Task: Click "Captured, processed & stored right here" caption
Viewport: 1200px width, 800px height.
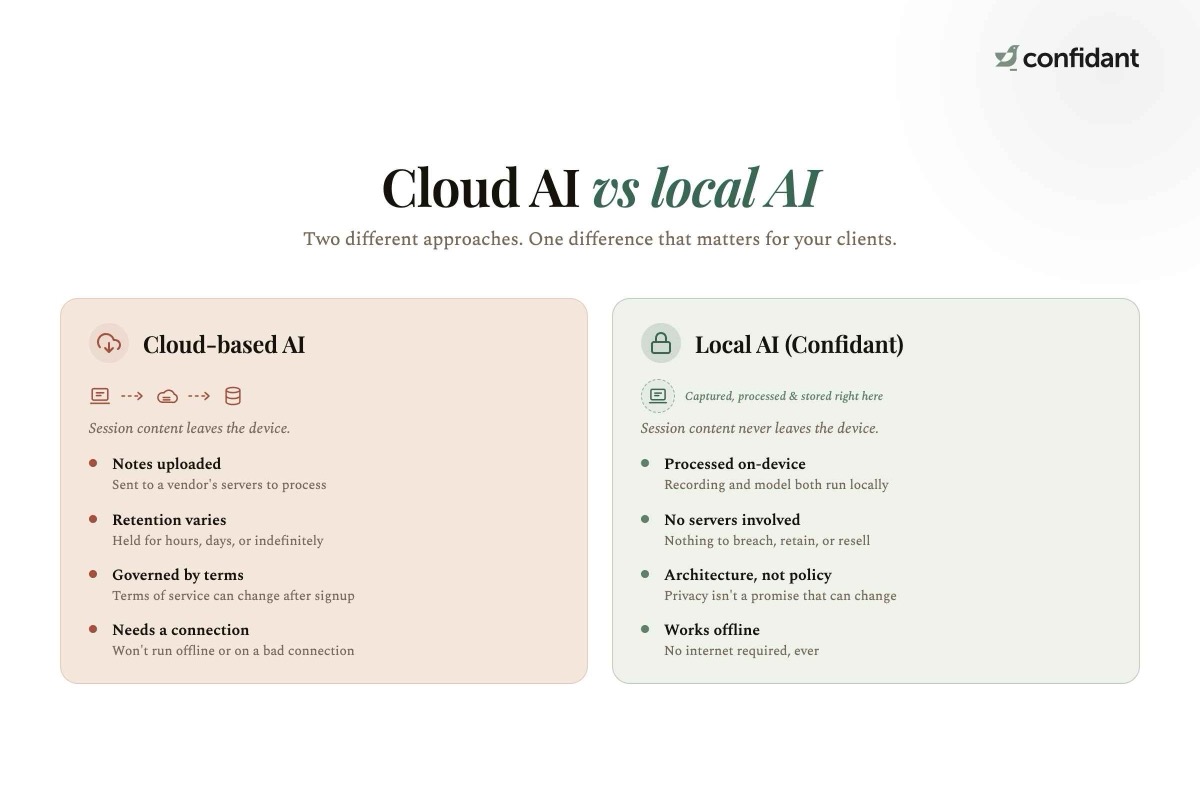Action: click(784, 396)
